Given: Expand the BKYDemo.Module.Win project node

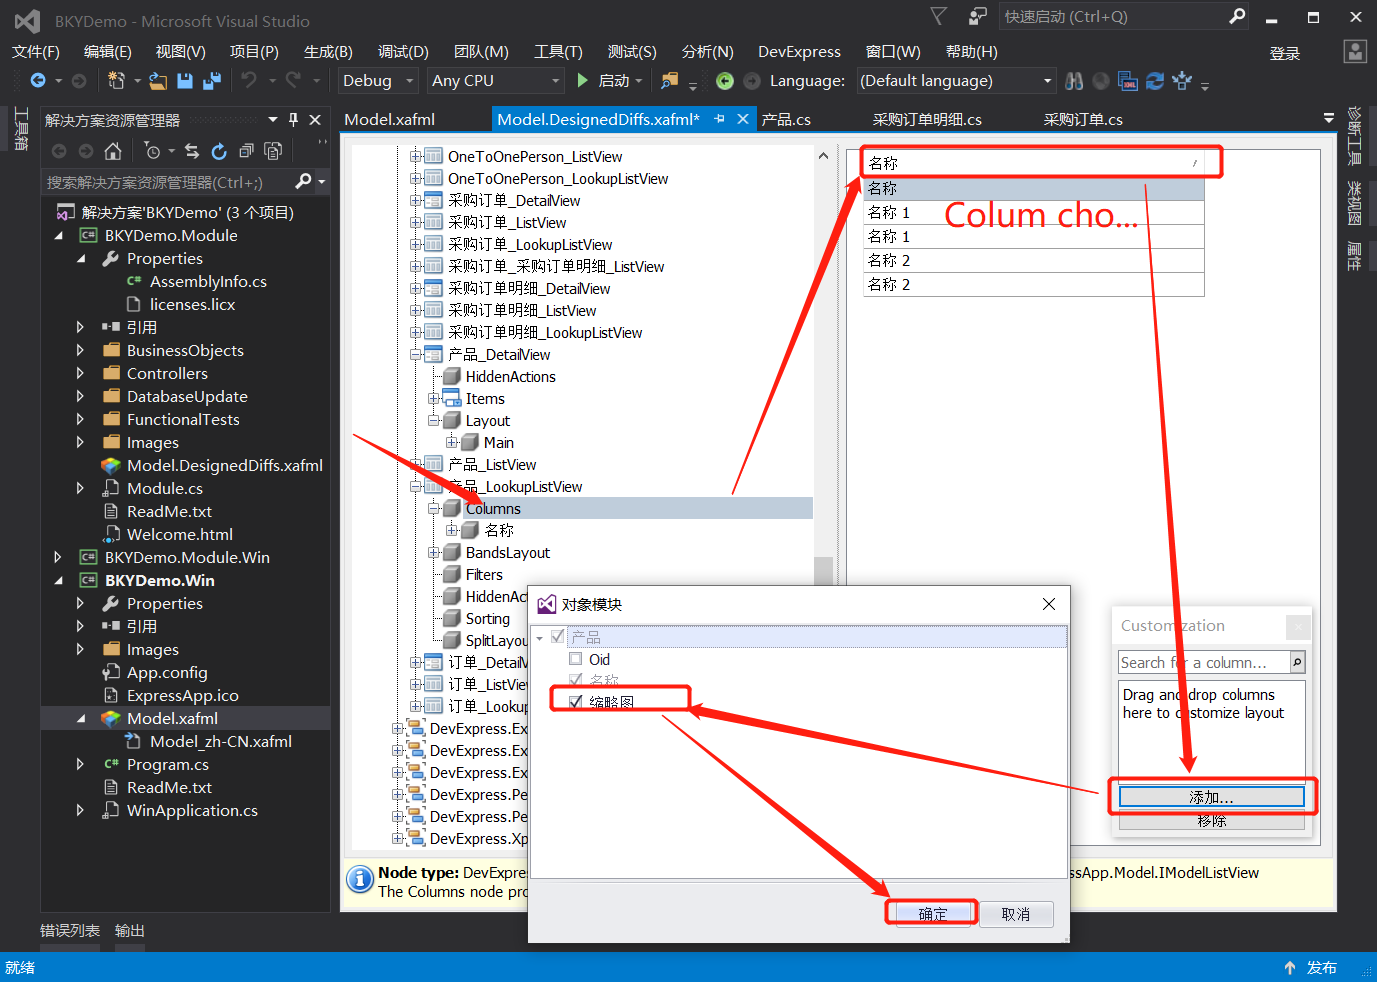Looking at the screenshot, I should pyautogui.click(x=58, y=557).
